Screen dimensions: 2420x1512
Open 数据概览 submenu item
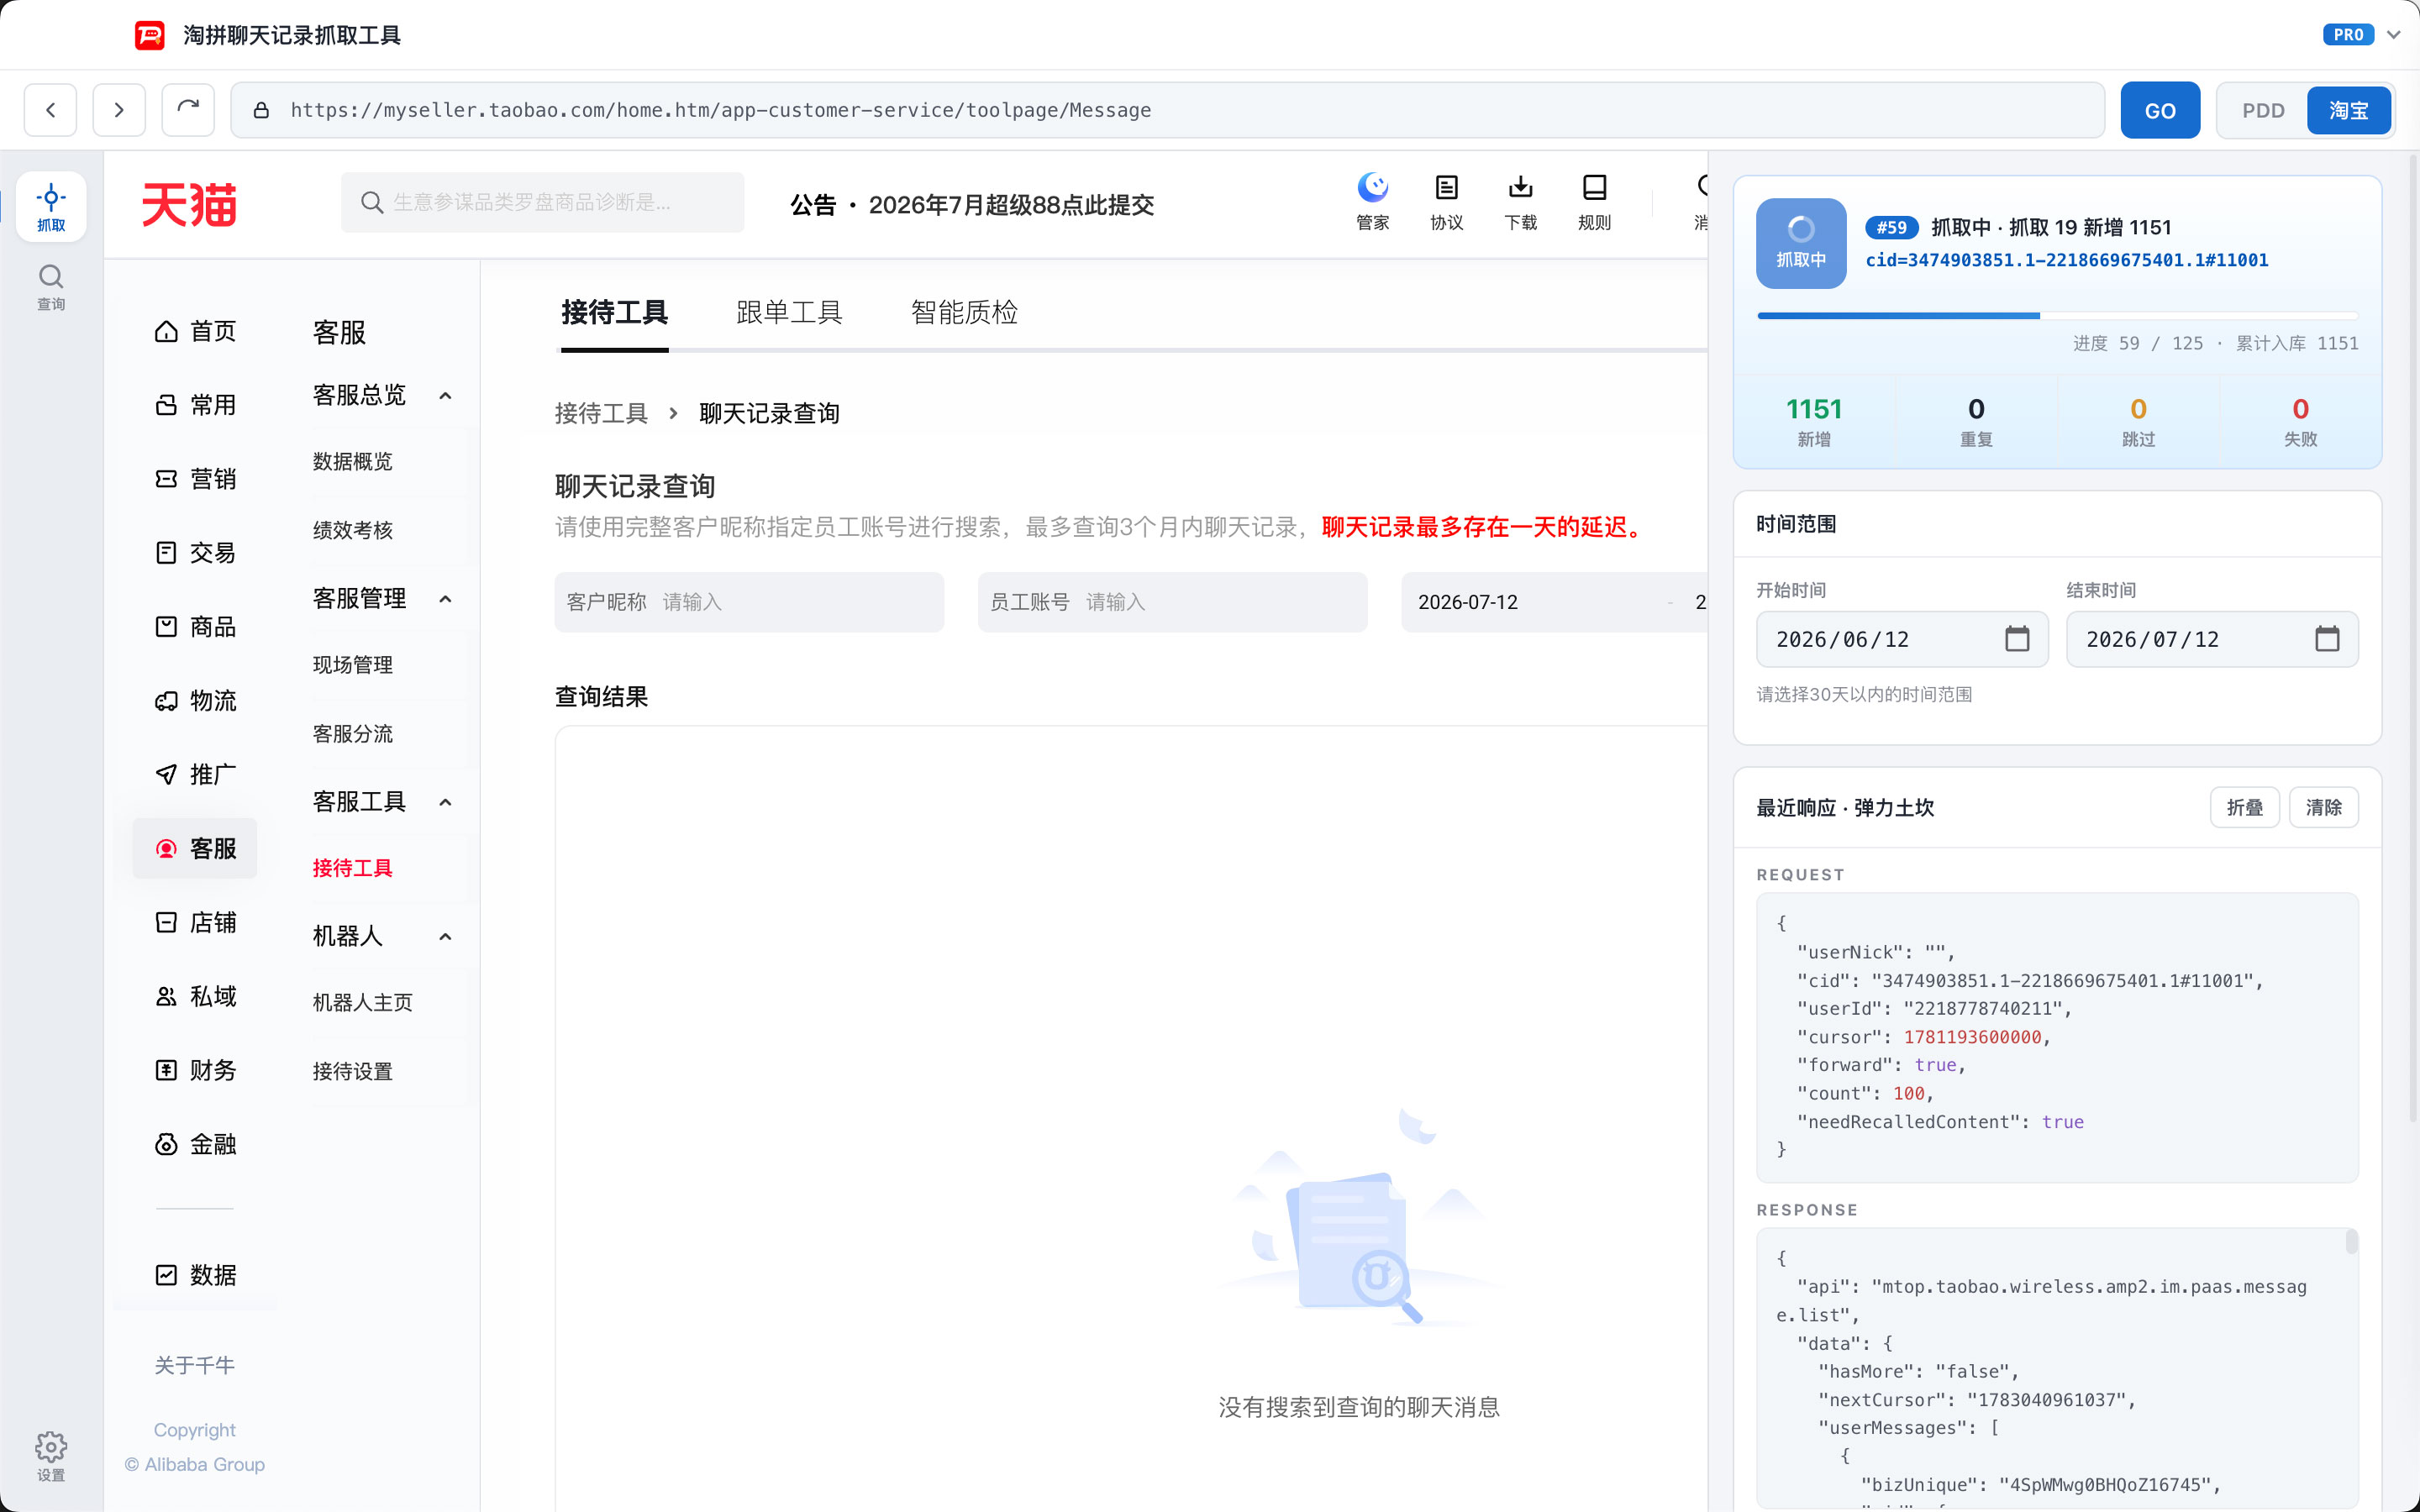(x=352, y=462)
